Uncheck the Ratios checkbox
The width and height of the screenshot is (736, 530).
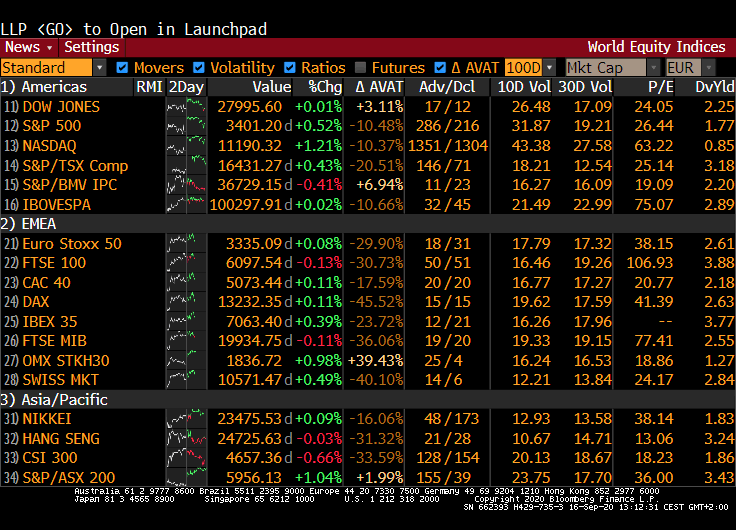pyautogui.click(x=290, y=68)
